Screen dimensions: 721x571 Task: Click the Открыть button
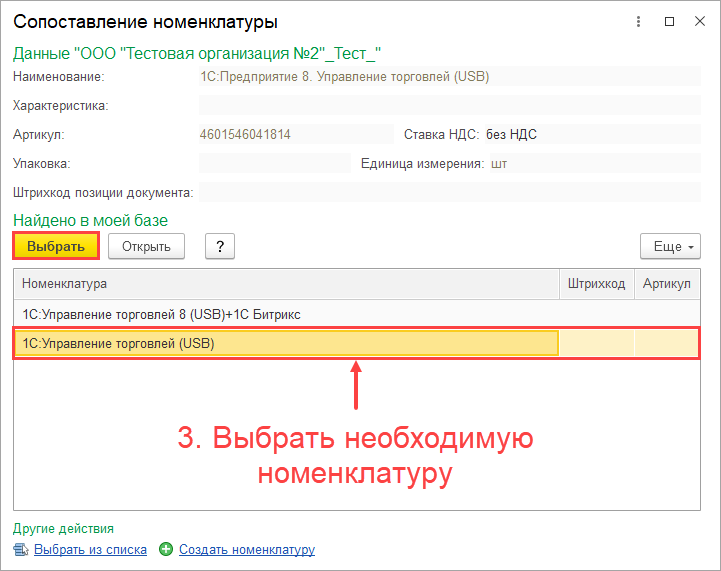pyautogui.click(x=146, y=246)
